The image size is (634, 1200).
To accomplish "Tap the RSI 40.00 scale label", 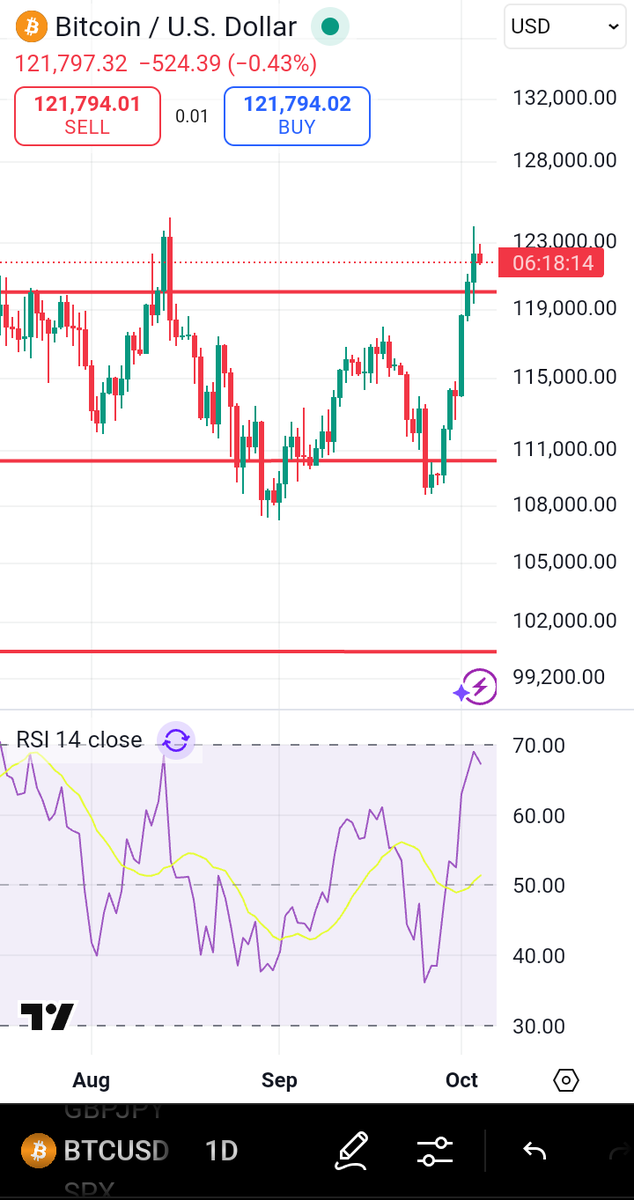I will click(539, 956).
